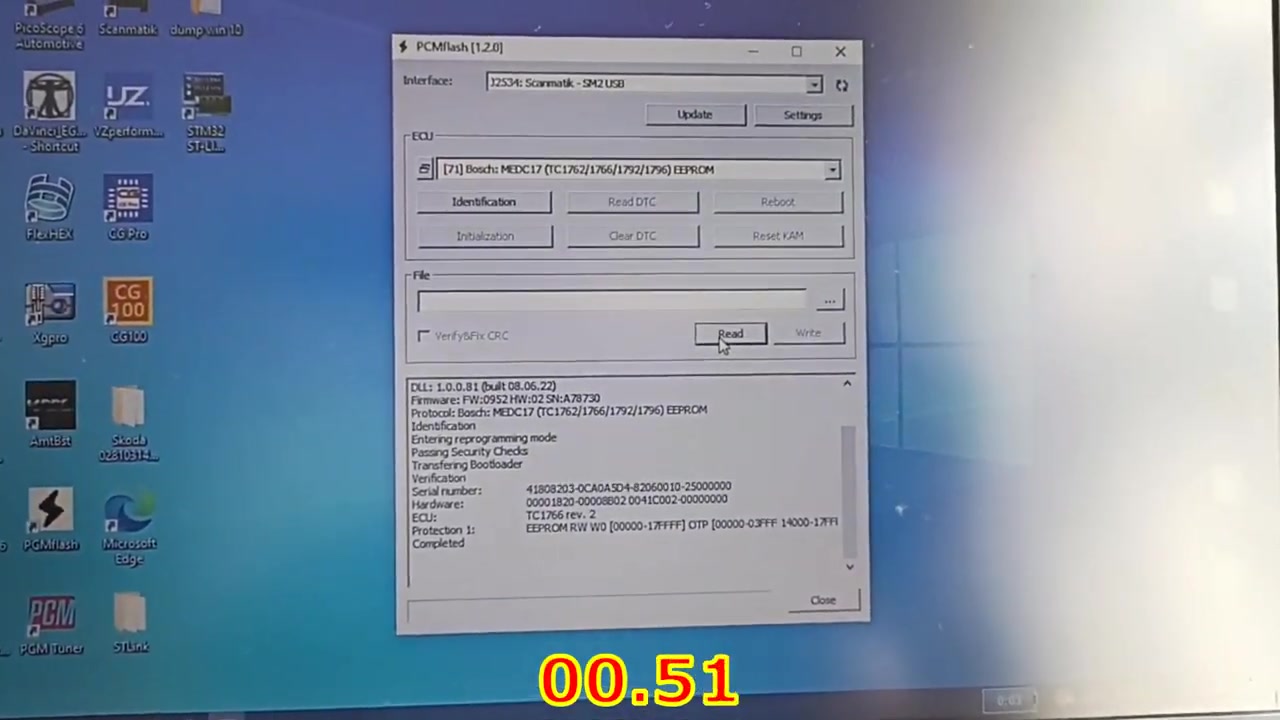Screen dimensions: 1280x720
Task: Click the Read DTC button
Action: coord(632,202)
